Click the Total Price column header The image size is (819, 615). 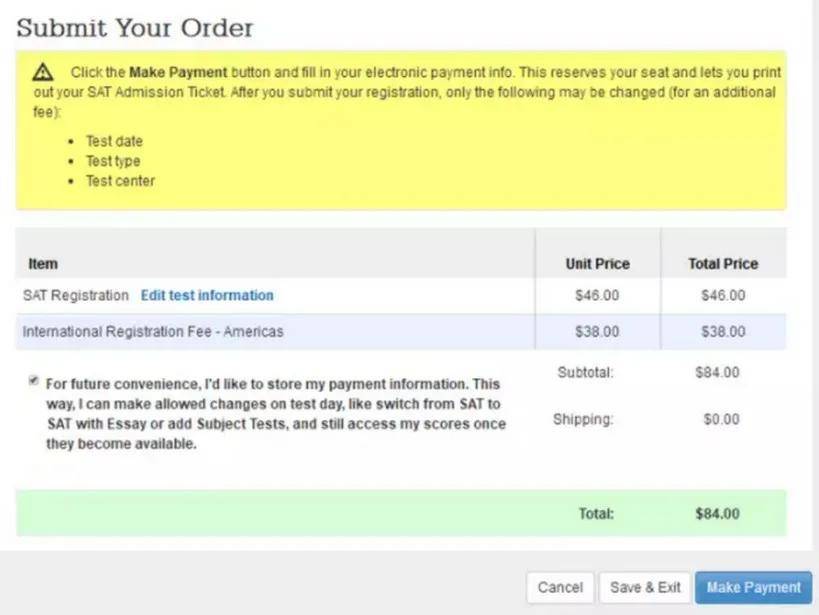tap(723, 264)
